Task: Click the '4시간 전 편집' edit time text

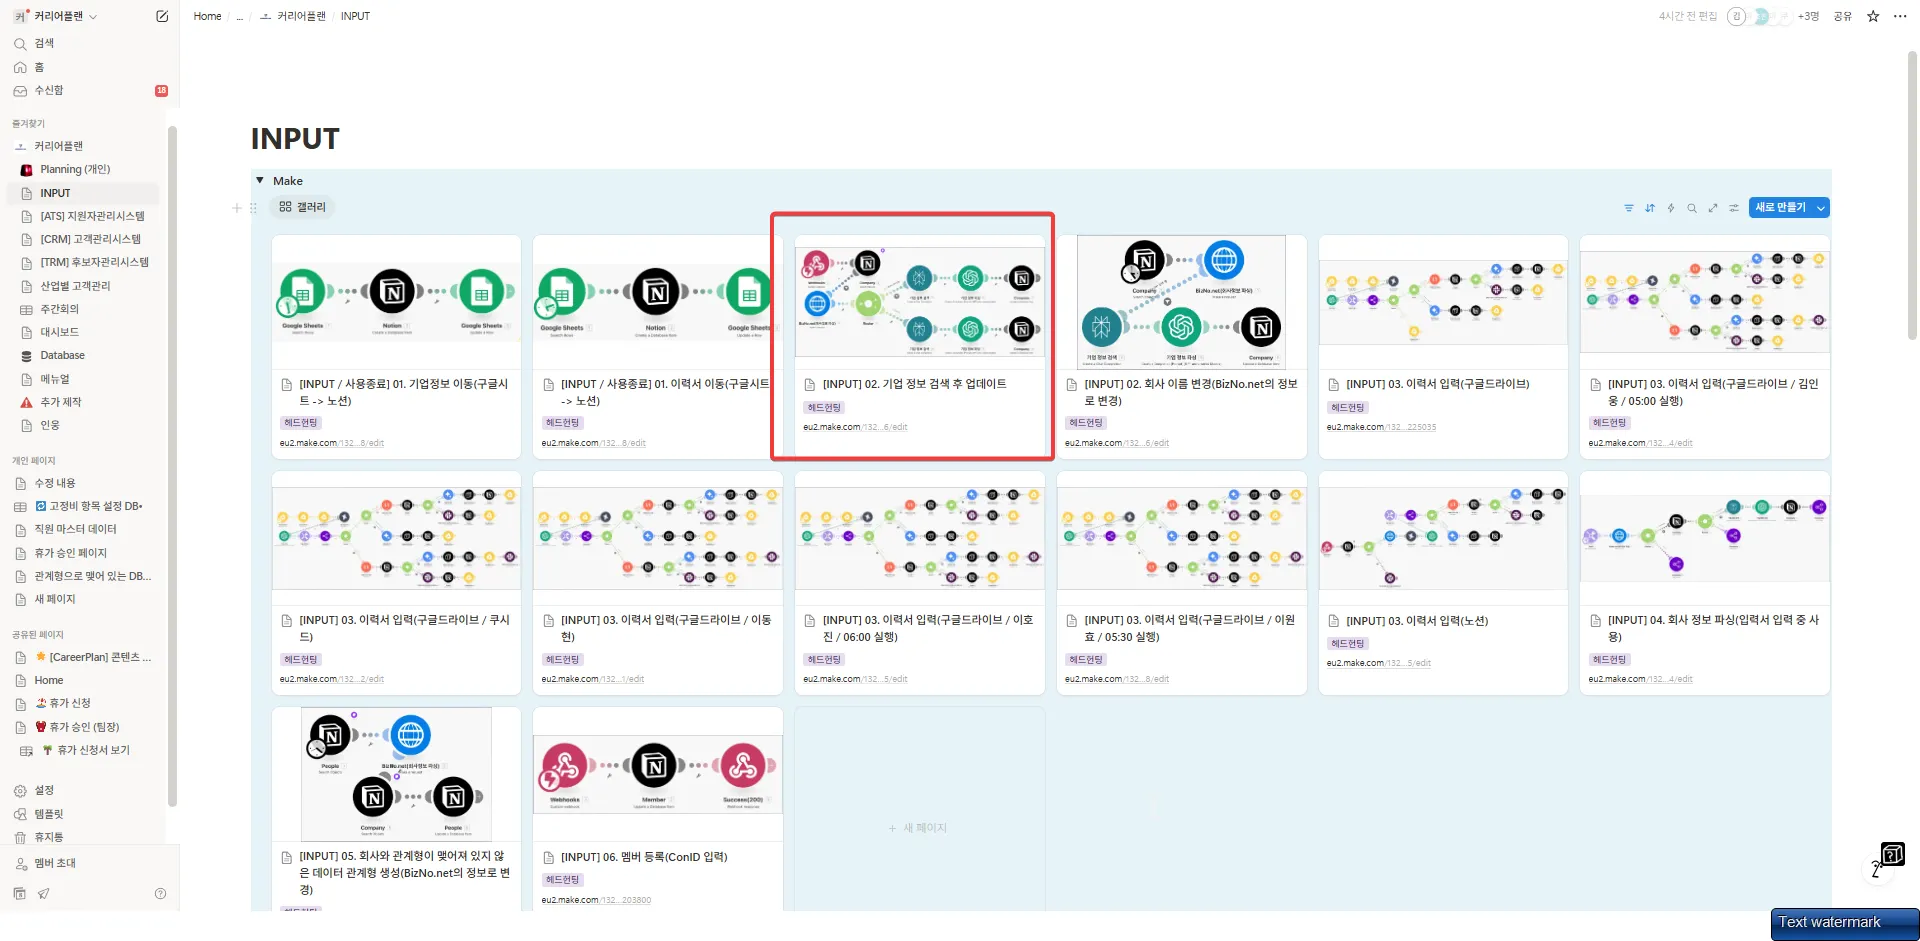Action: pyautogui.click(x=1688, y=16)
